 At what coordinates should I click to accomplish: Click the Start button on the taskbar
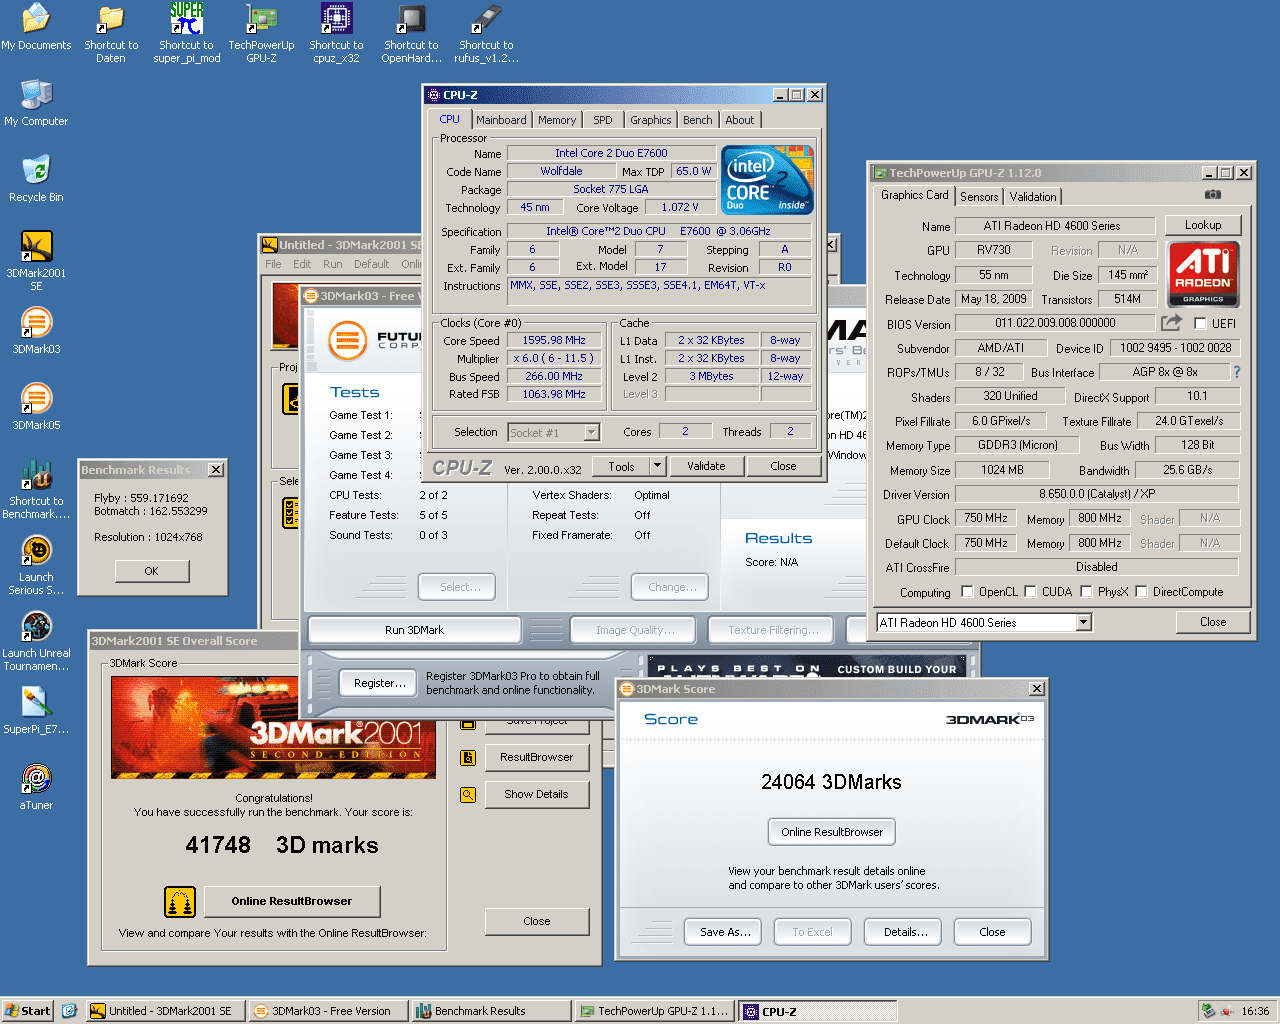click(27, 1011)
